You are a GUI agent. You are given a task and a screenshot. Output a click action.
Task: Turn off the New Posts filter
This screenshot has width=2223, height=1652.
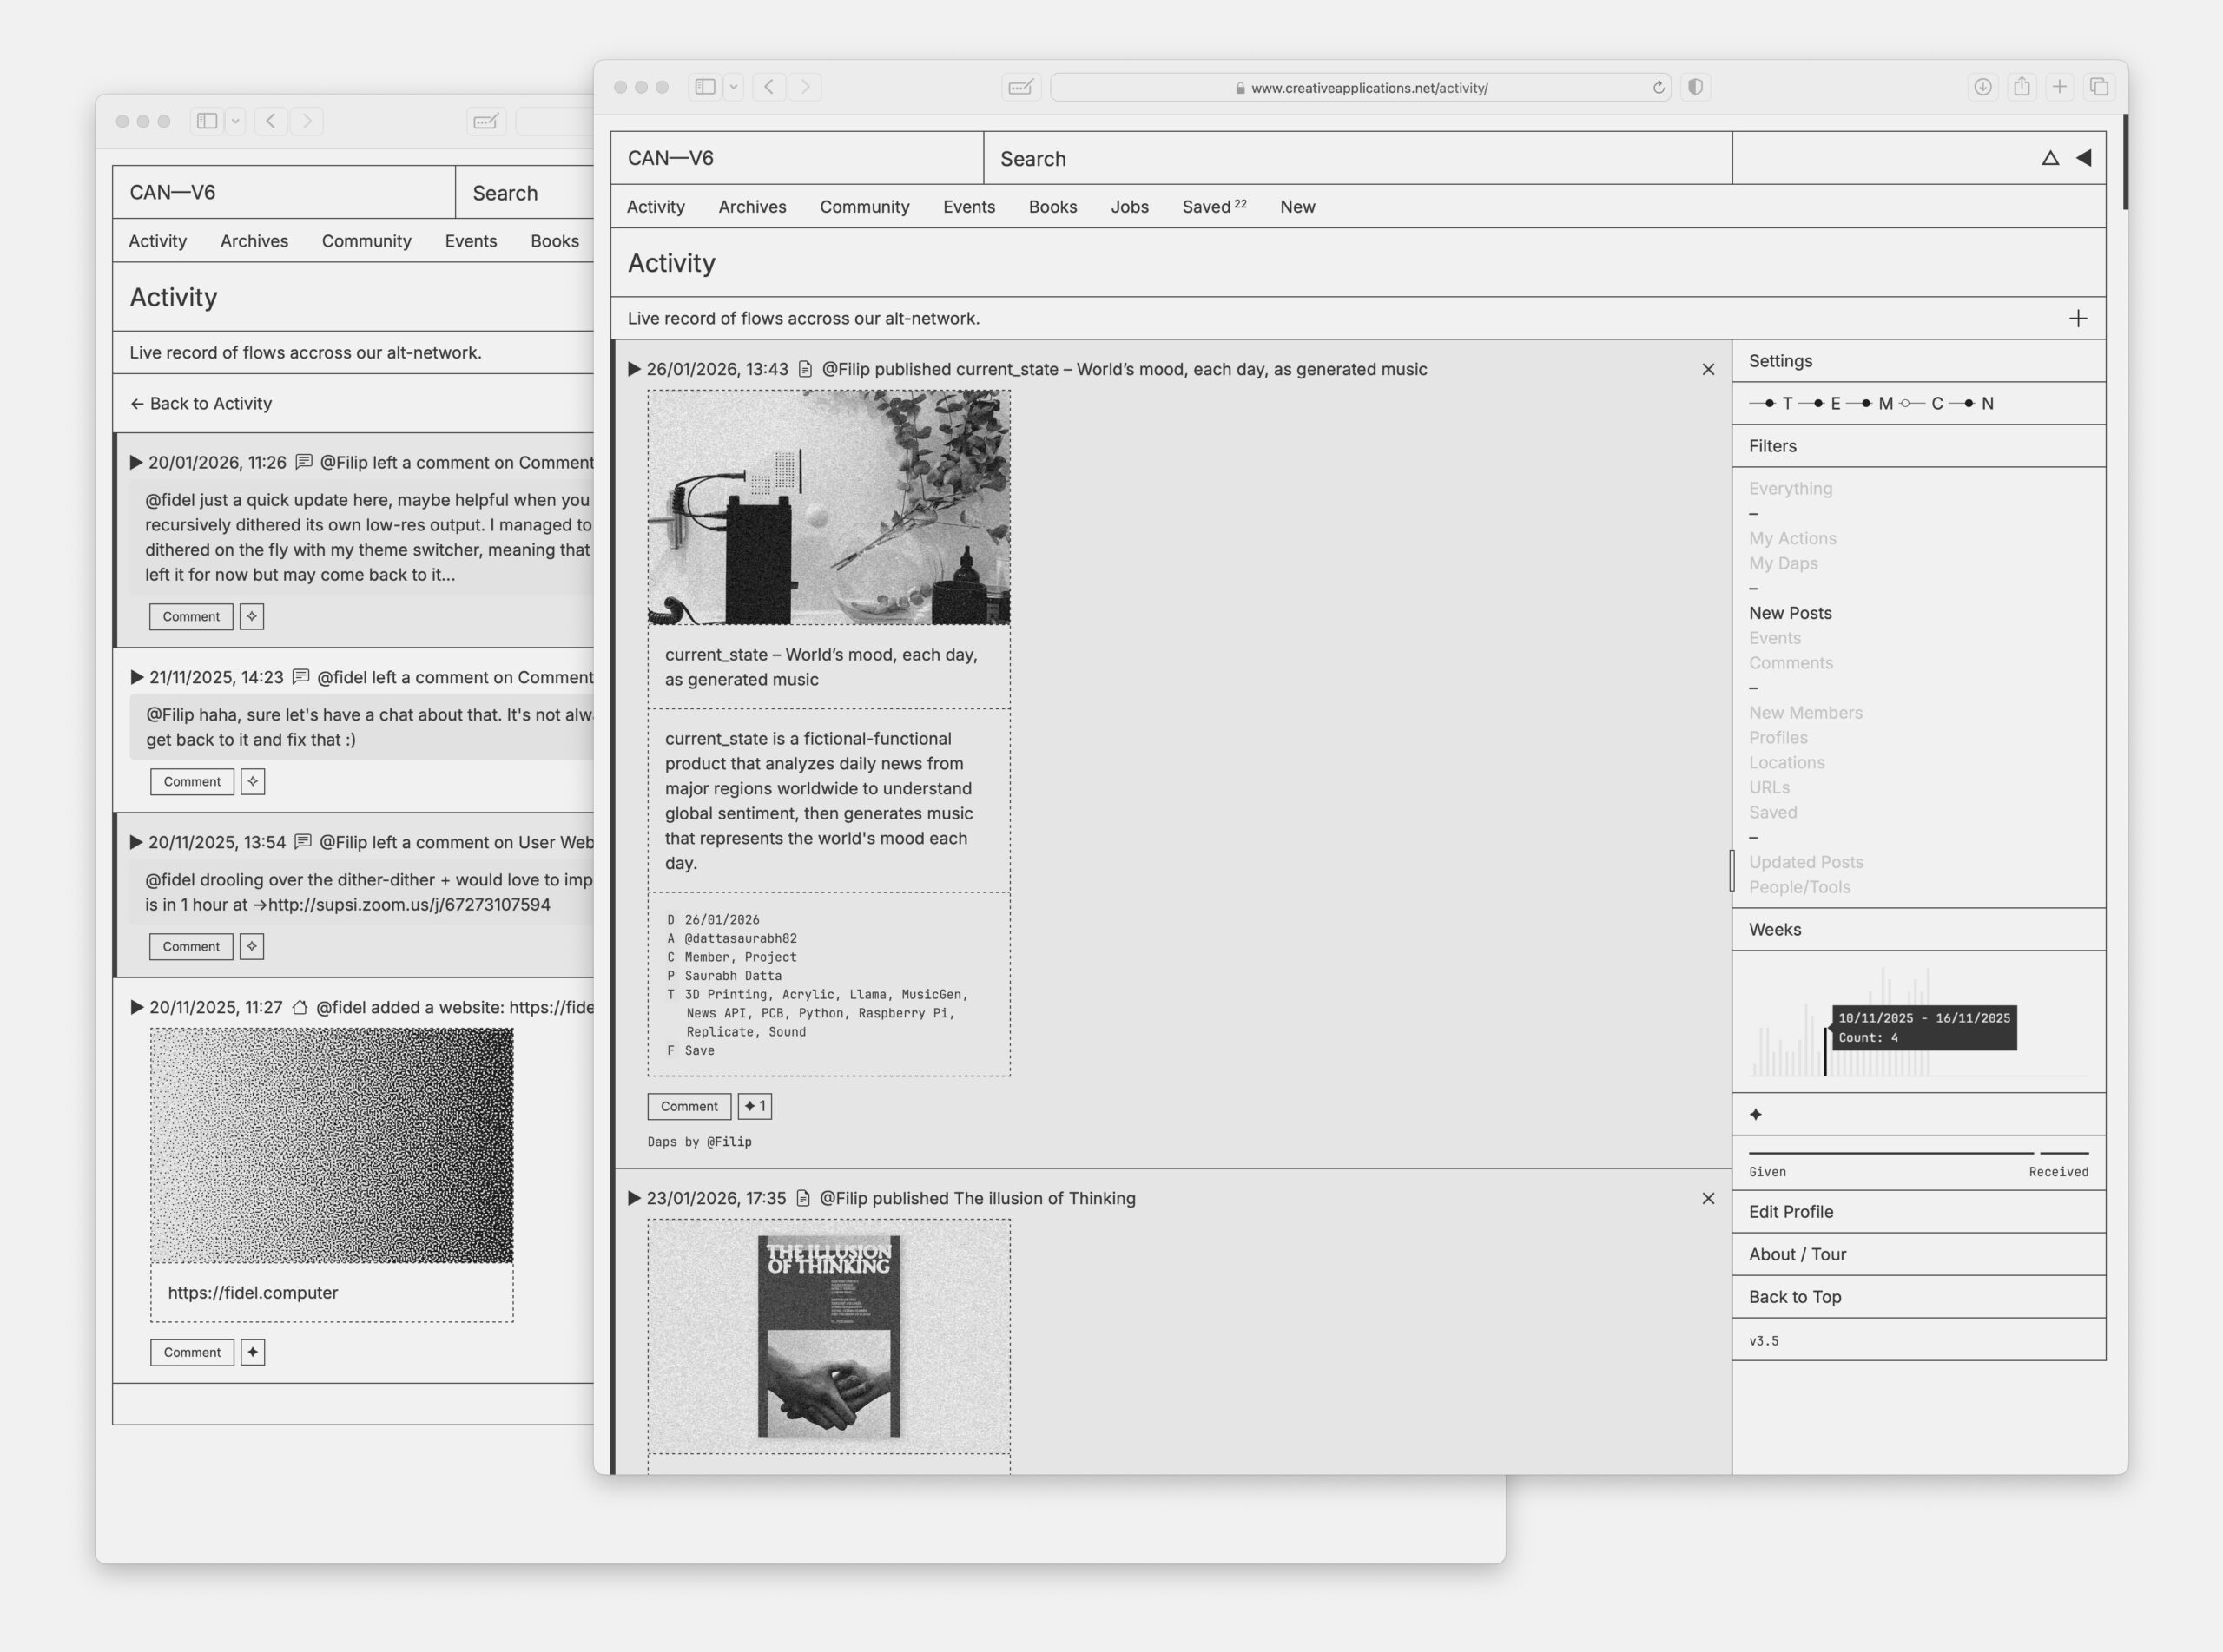[x=1790, y=613]
